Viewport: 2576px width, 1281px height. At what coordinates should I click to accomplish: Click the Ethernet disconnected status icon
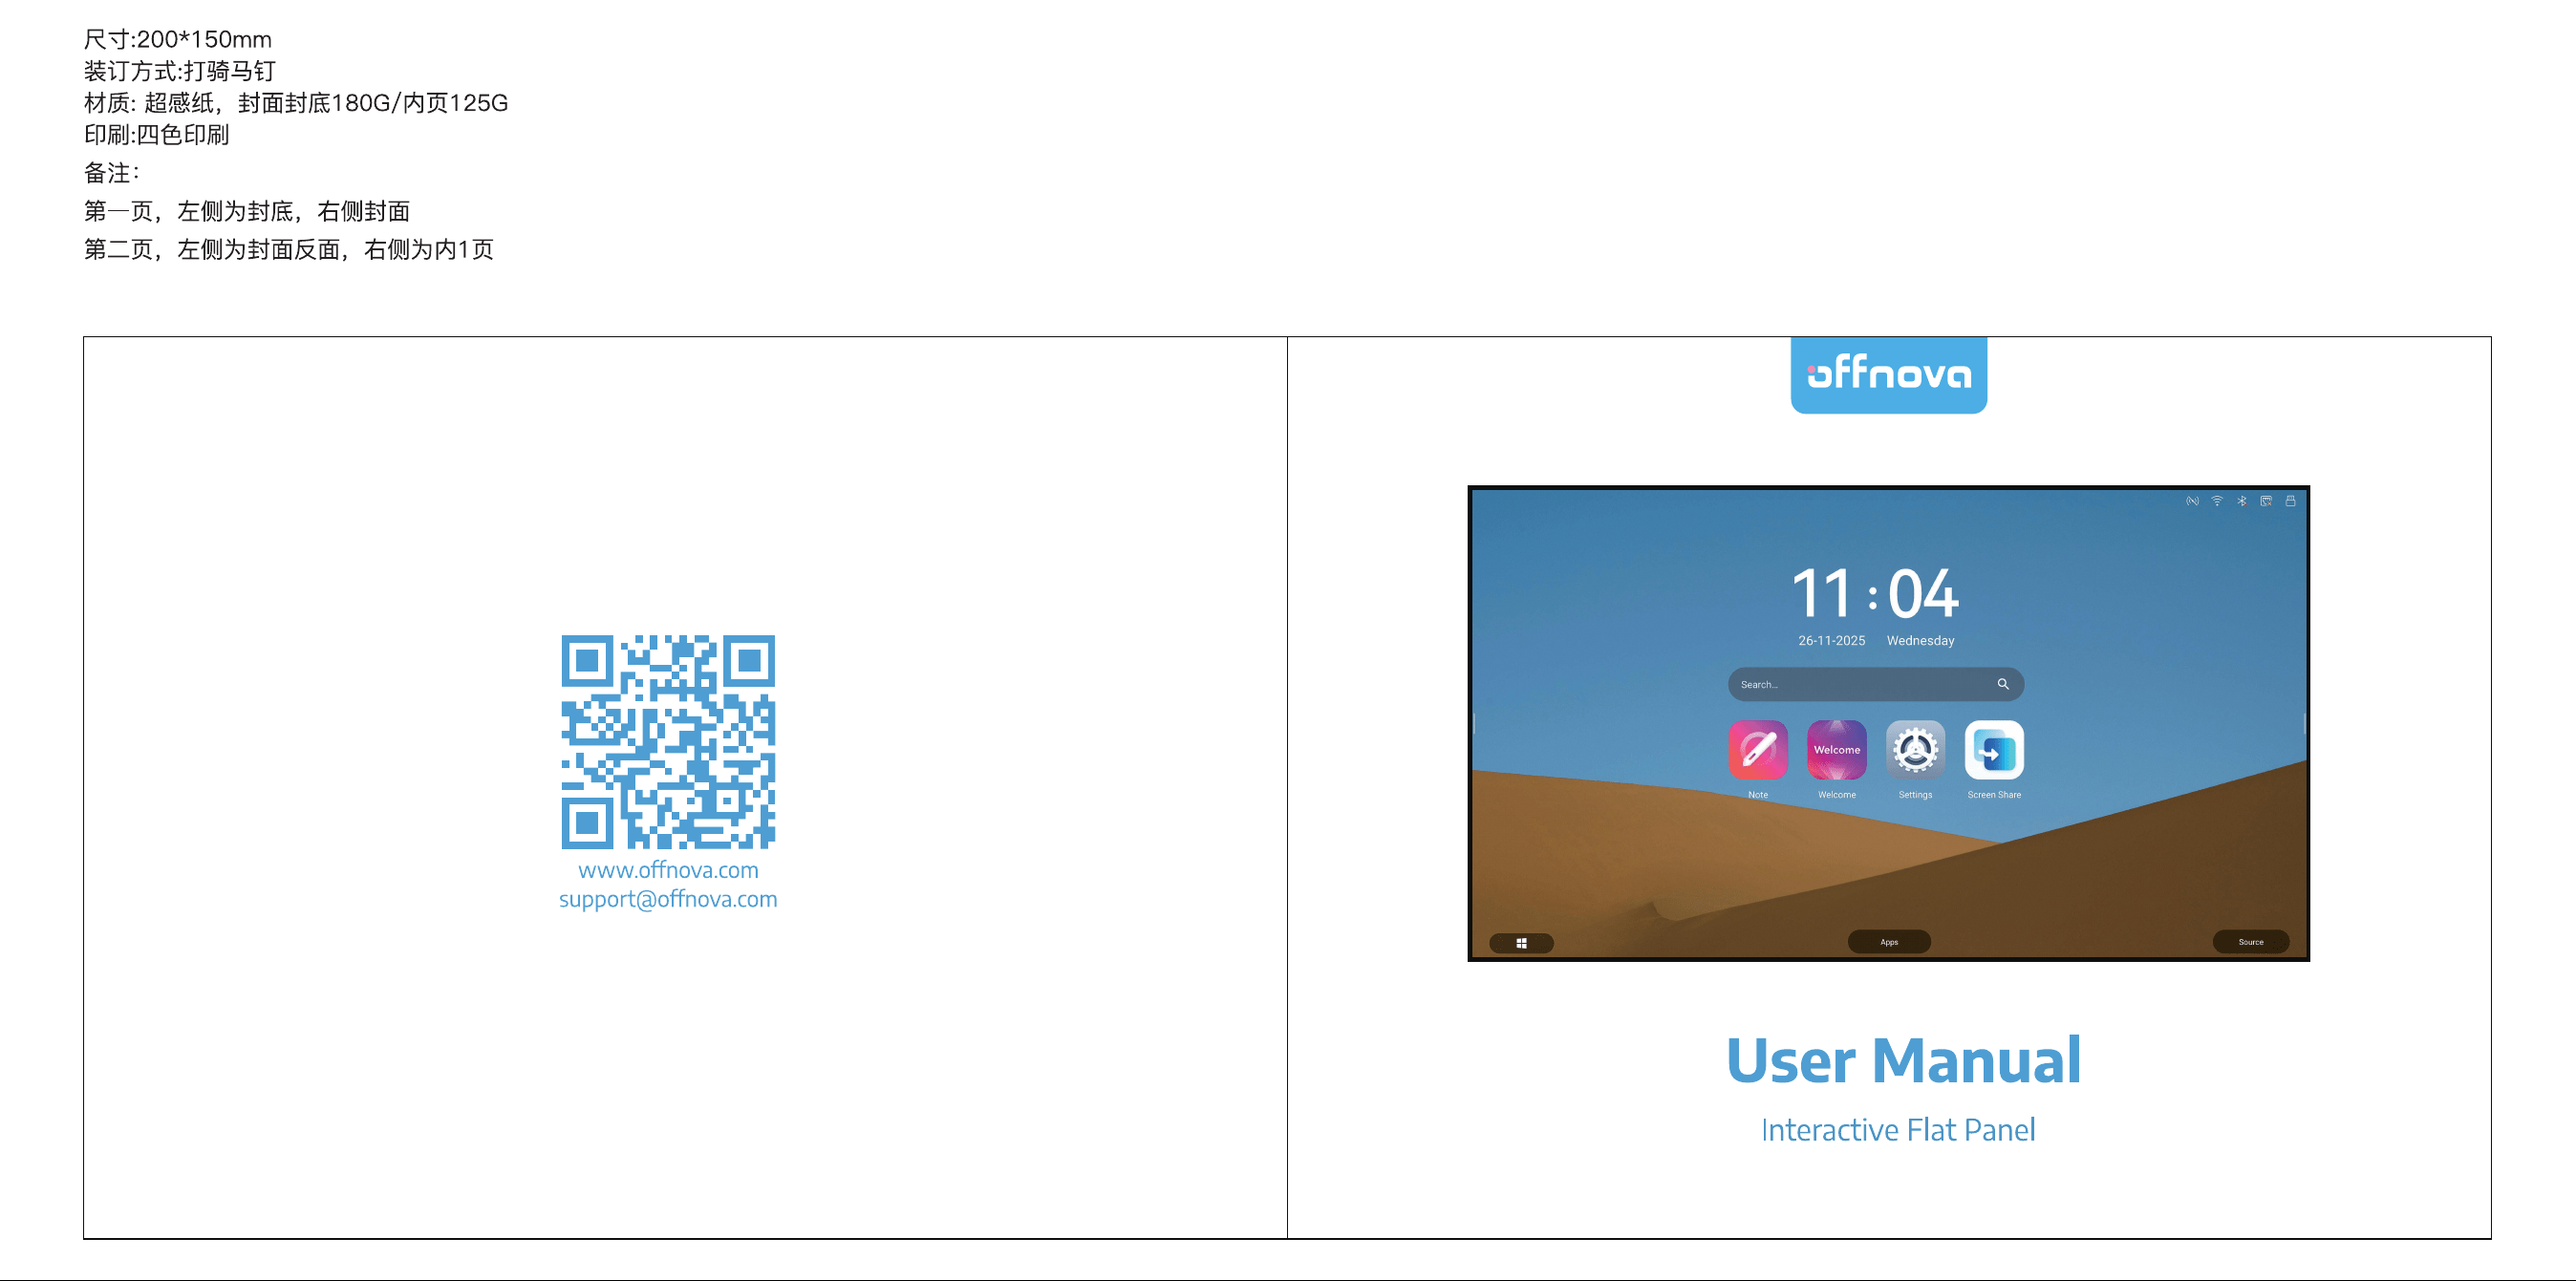pyautogui.click(x=2266, y=501)
